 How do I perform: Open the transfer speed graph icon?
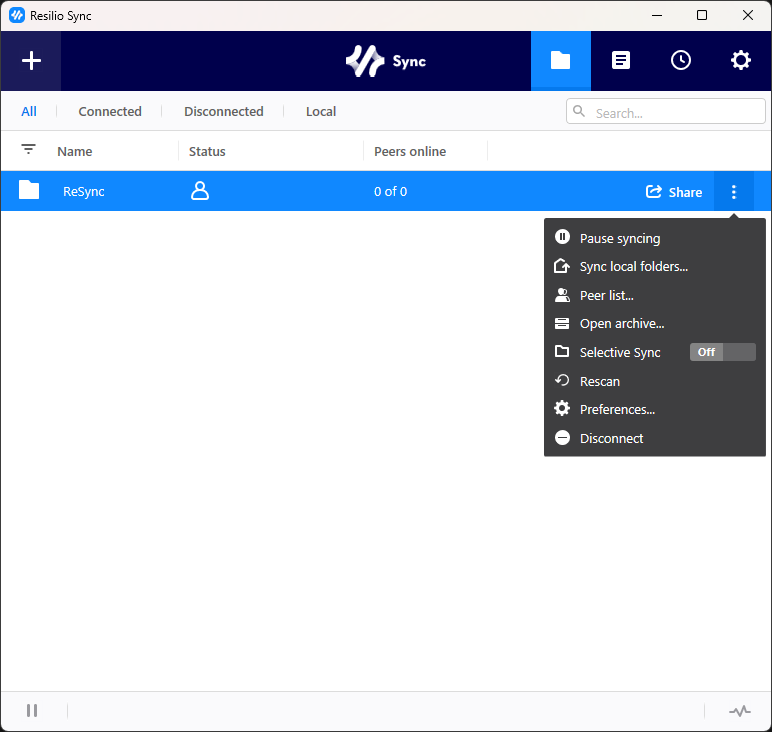(x=740, y=711)
